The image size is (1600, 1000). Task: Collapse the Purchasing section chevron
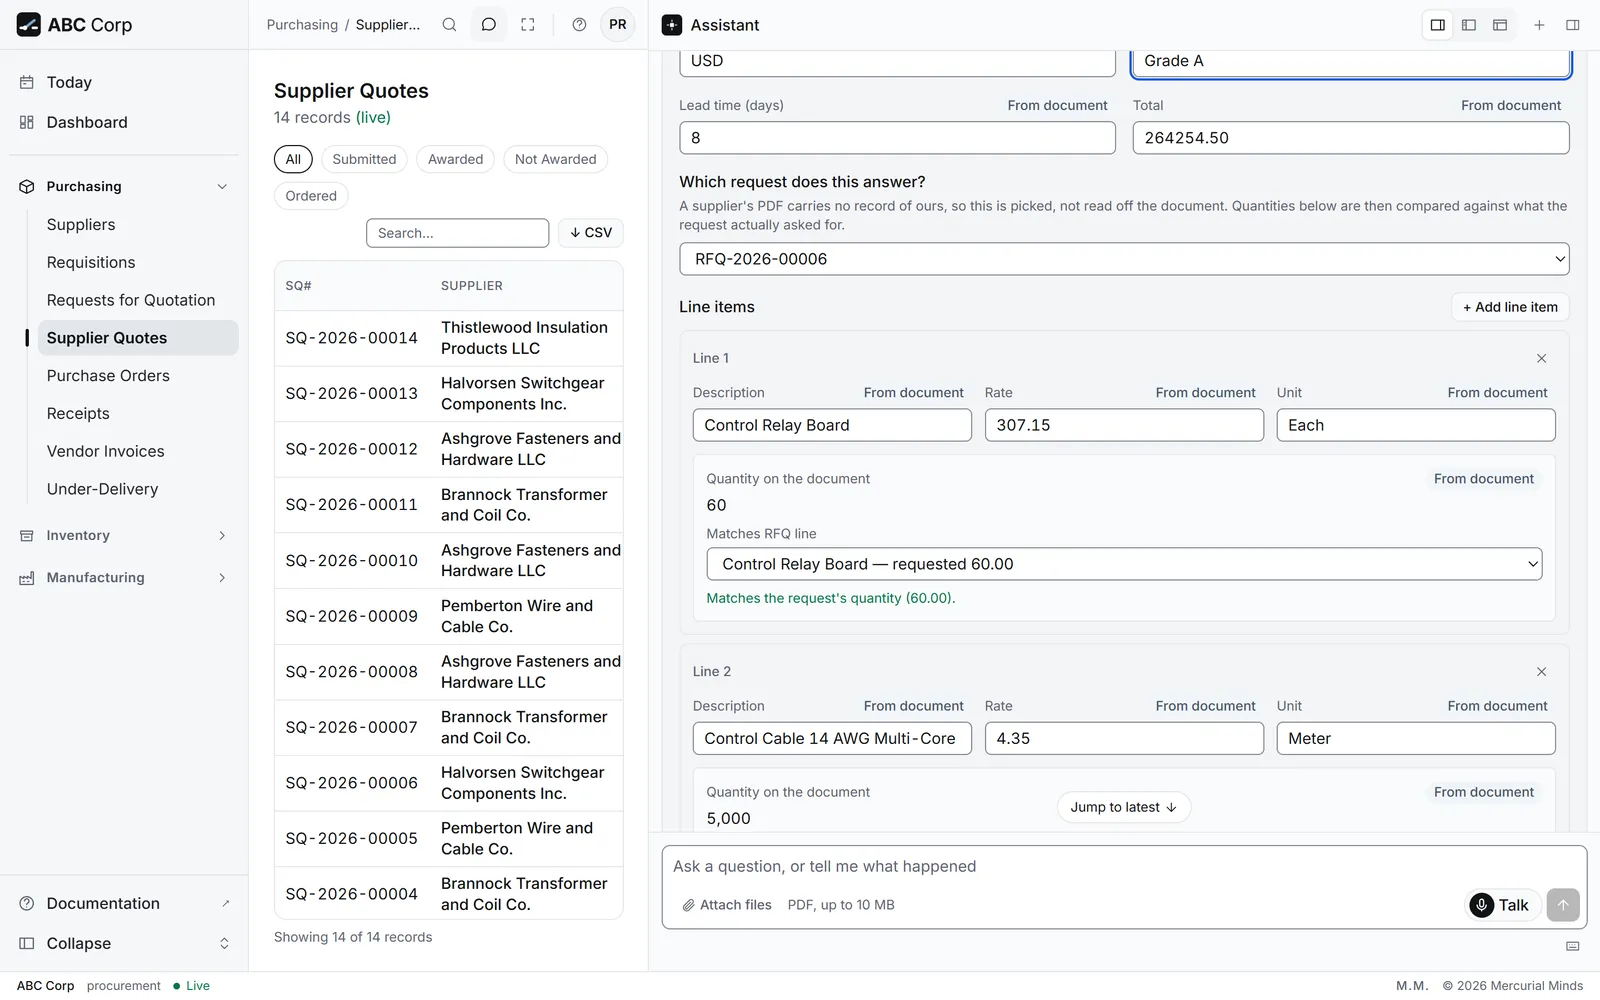point(222,187)
